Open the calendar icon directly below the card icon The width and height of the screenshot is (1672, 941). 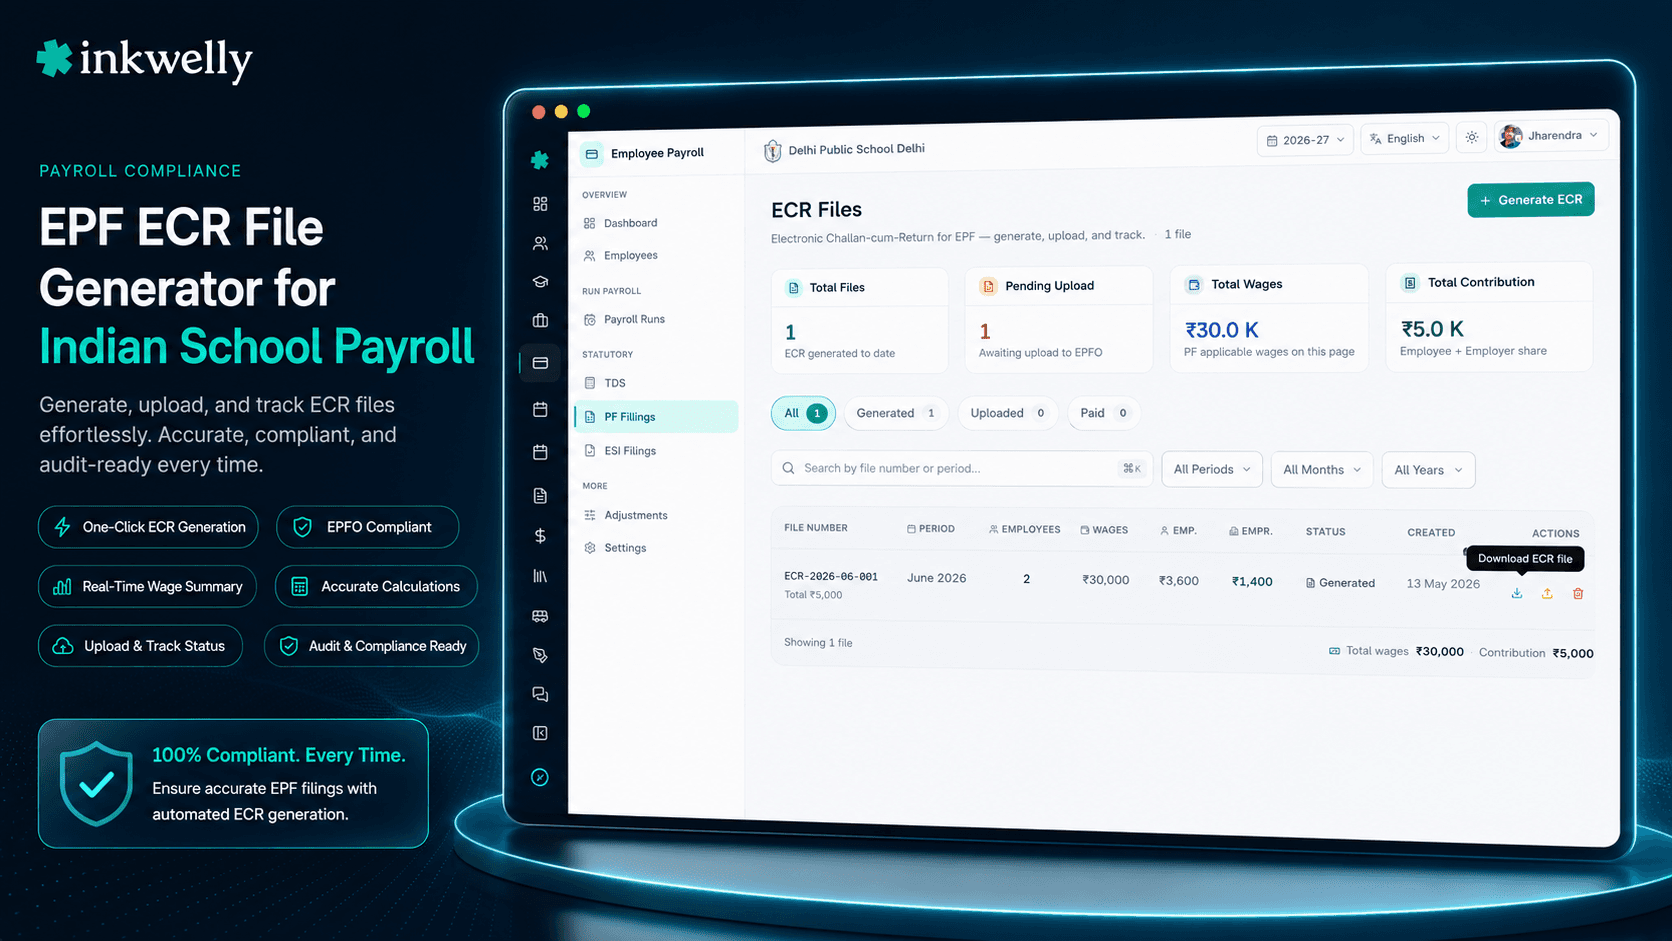540,409
